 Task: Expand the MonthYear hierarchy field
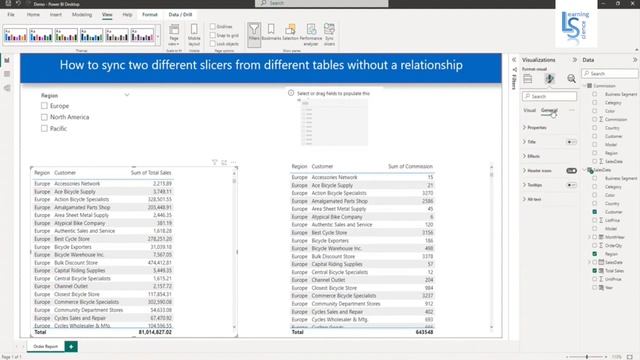[589, 237]
